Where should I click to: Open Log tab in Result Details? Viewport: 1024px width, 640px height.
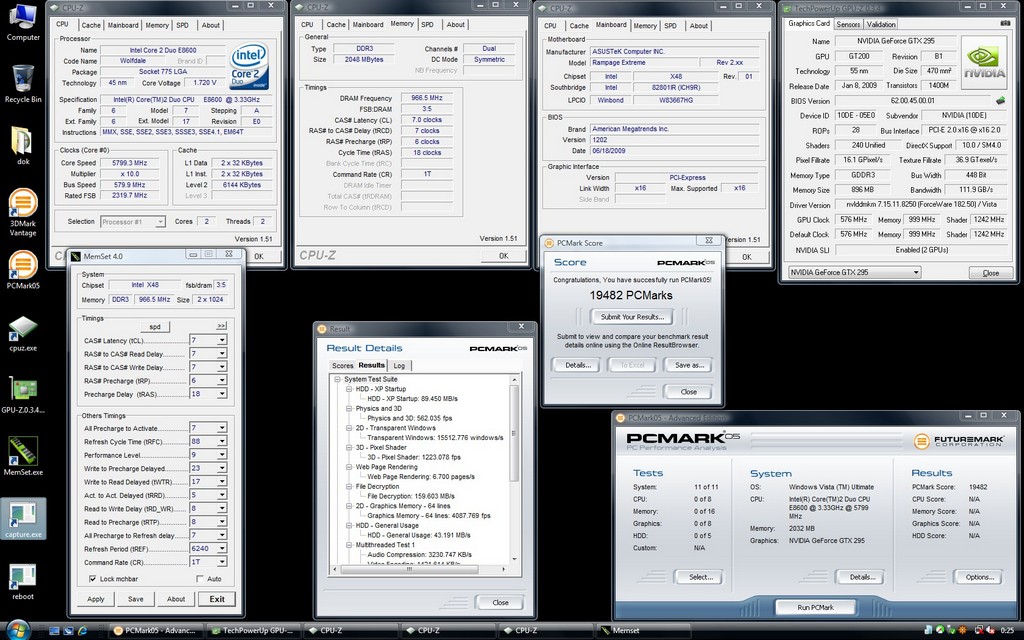pos(399,366)
